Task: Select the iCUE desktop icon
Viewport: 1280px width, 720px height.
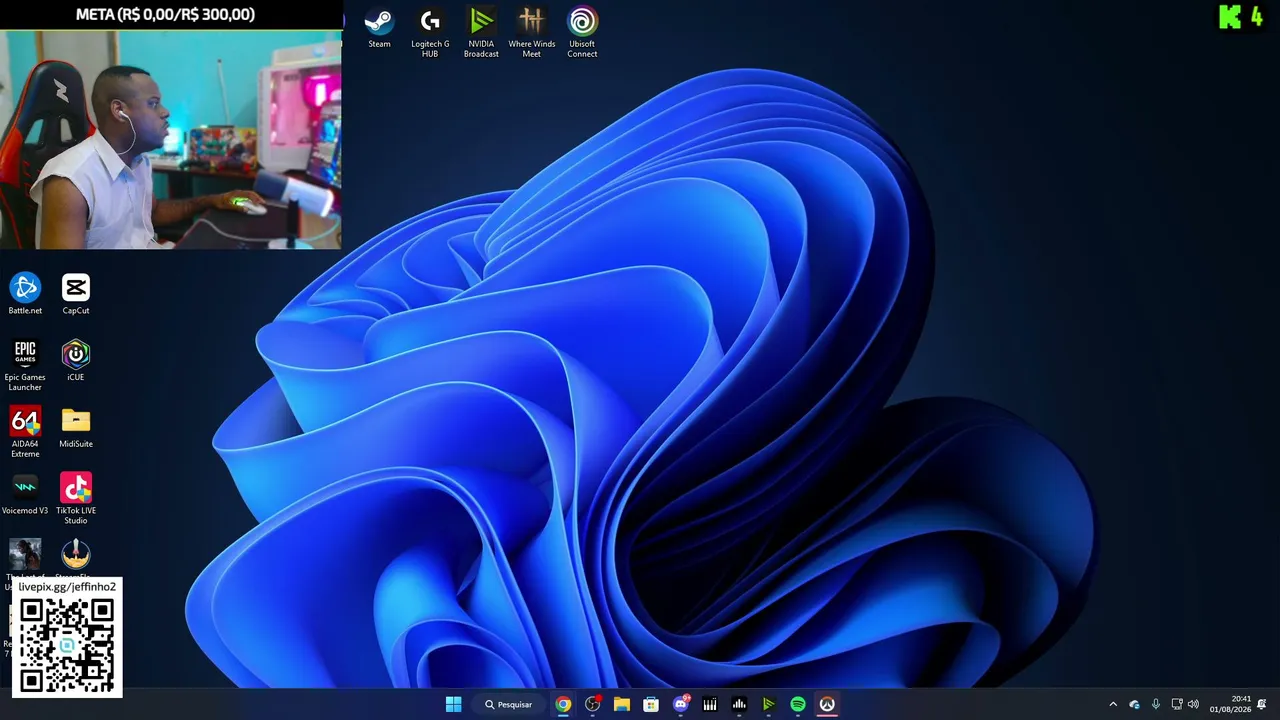Action: 76,361
